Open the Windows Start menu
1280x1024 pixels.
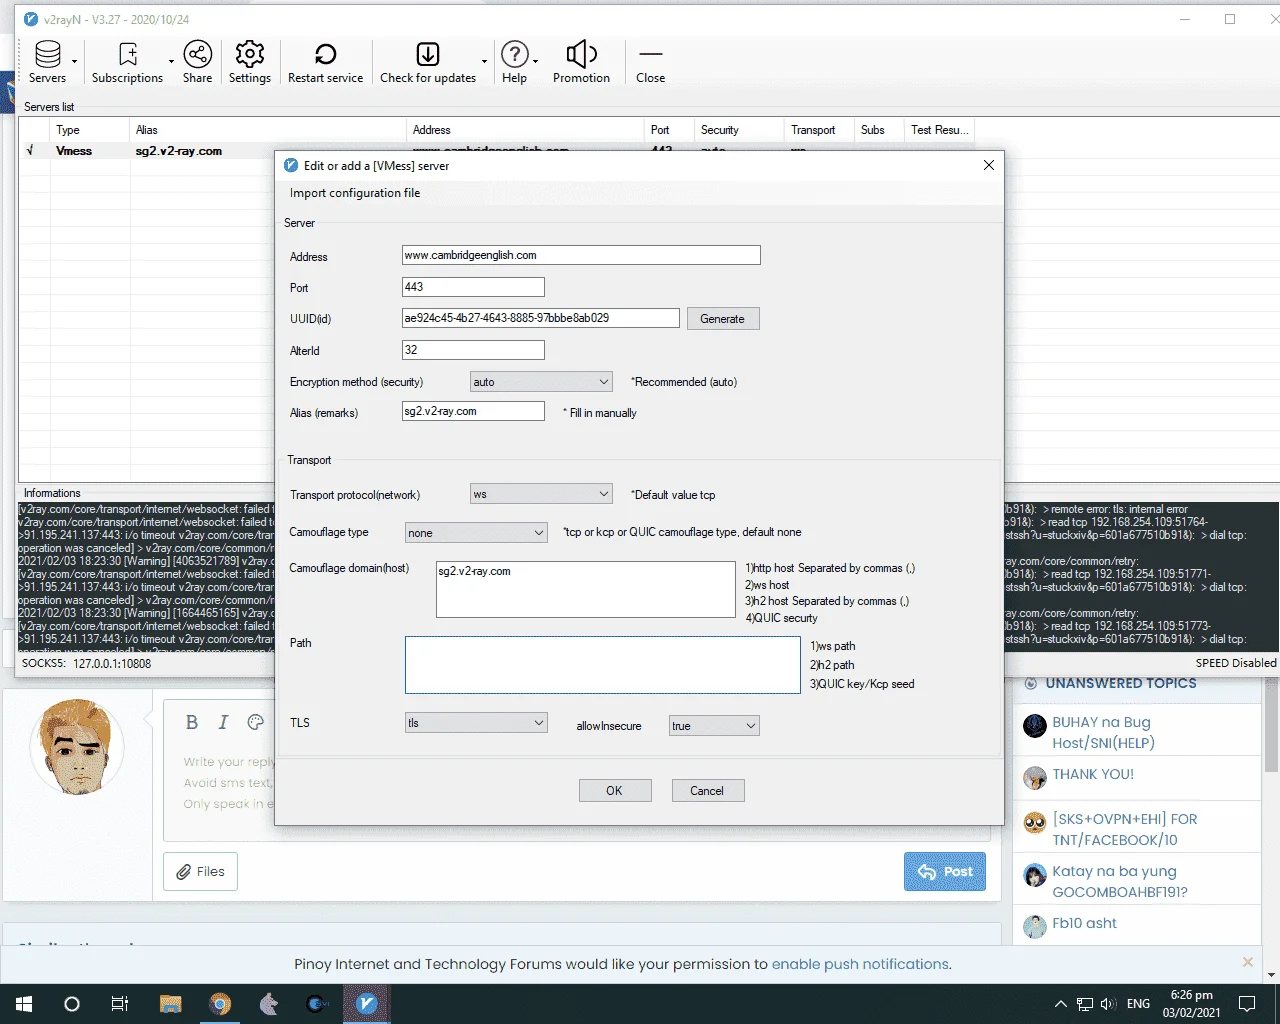pos(24,1004)
